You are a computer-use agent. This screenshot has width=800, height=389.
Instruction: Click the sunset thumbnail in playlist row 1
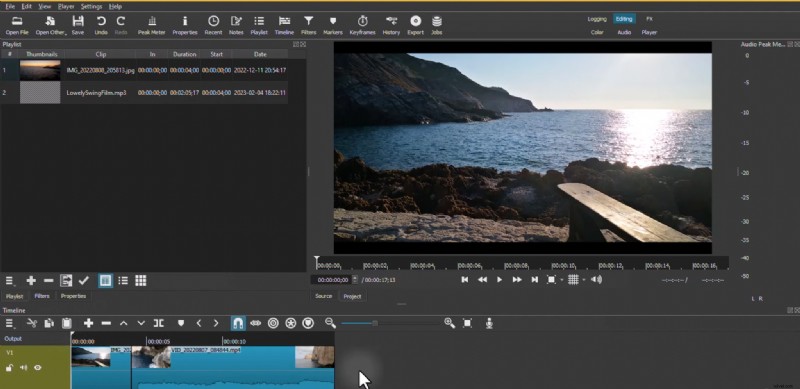(x=40, y=70)
